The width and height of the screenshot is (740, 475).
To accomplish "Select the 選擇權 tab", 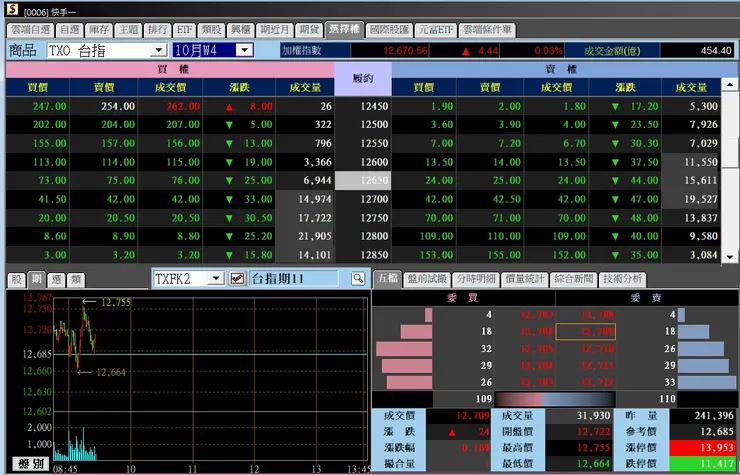I will pos(344,29).
